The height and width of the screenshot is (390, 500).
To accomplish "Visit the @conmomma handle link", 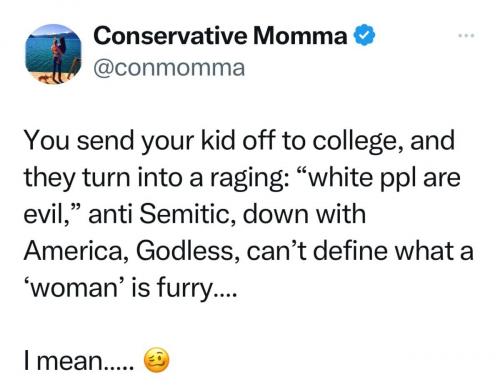I will point(169,68).
